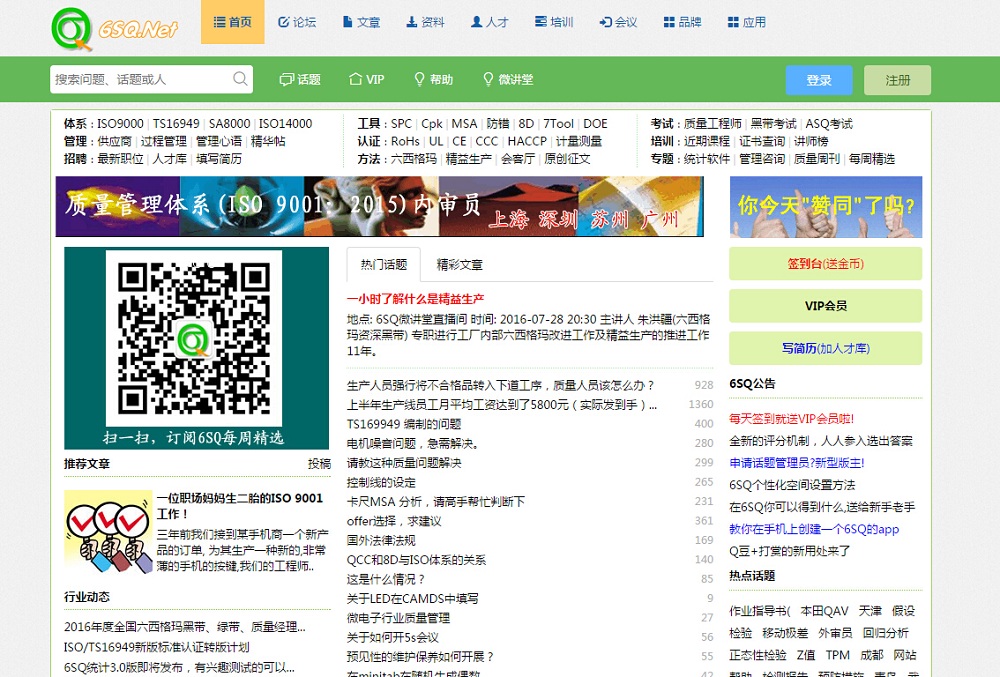Open the SA8000 link

[x=230, y=124]
